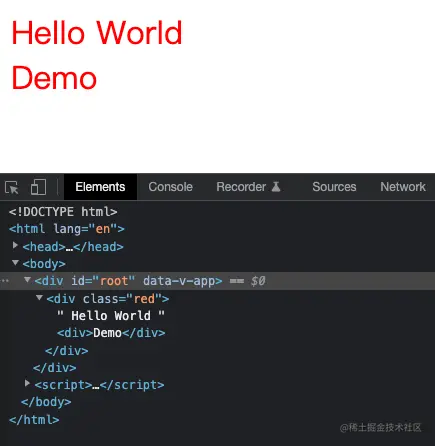435x446 pixels.
Task: Select the closing </html> tag
Action: (34, 420)
